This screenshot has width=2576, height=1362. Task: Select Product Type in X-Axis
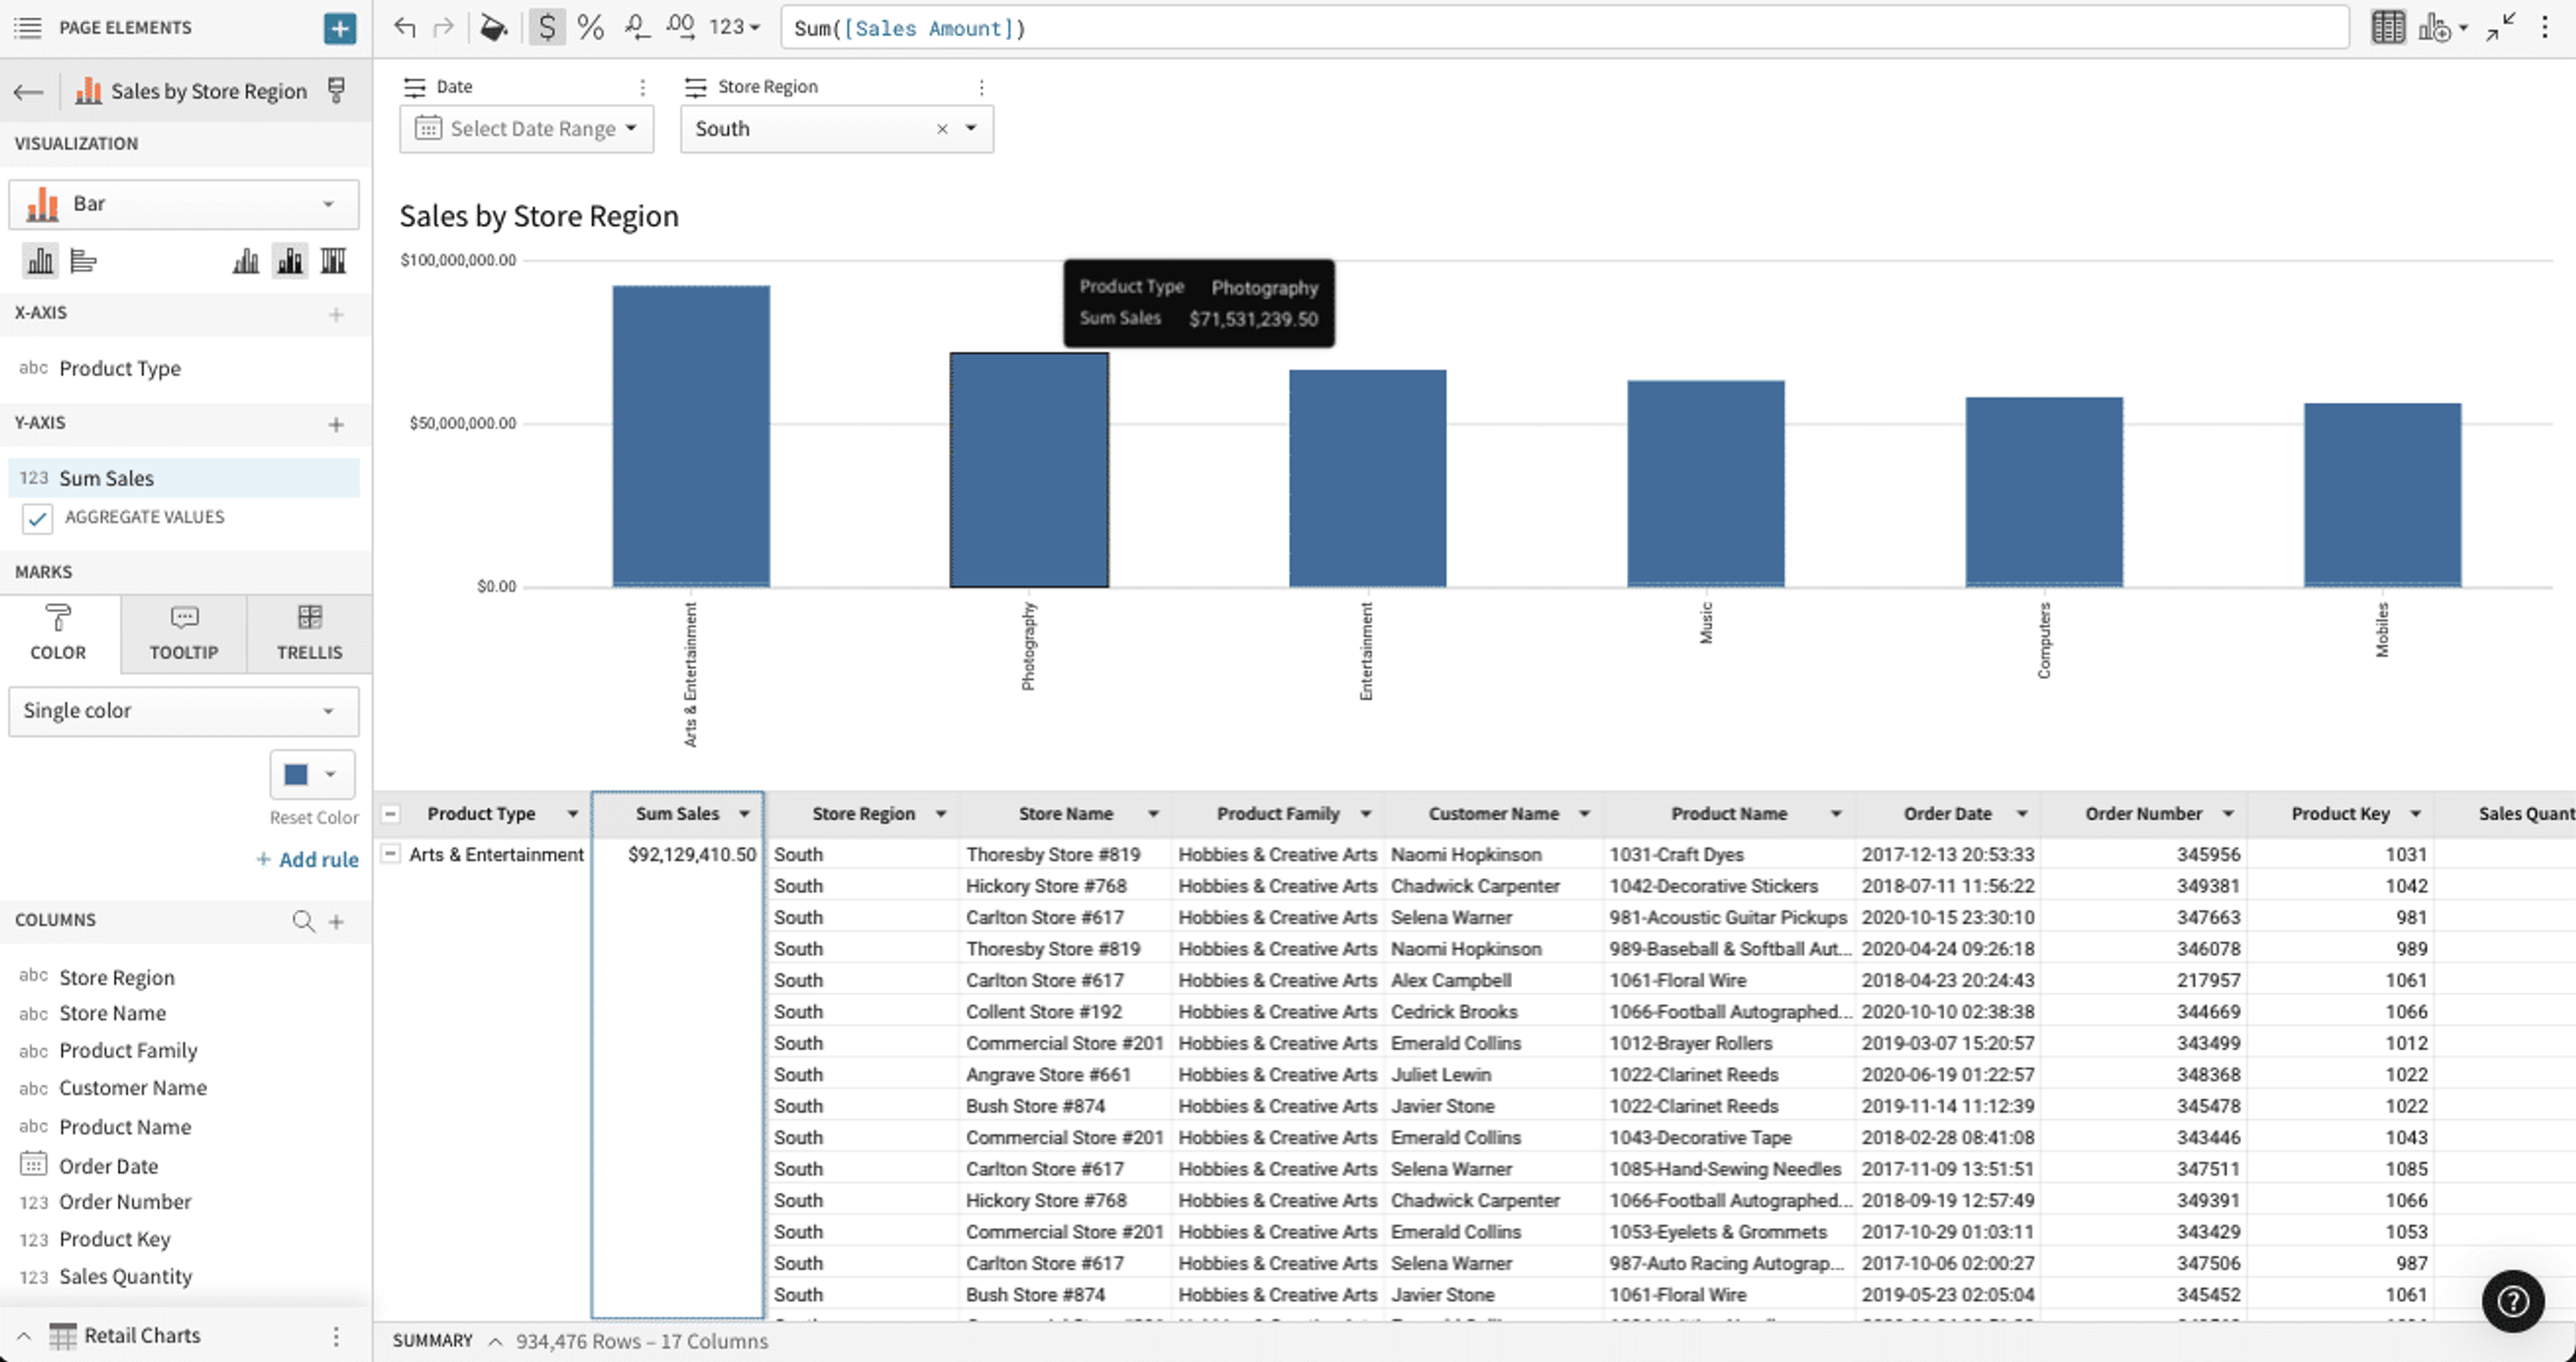point(184,368)
